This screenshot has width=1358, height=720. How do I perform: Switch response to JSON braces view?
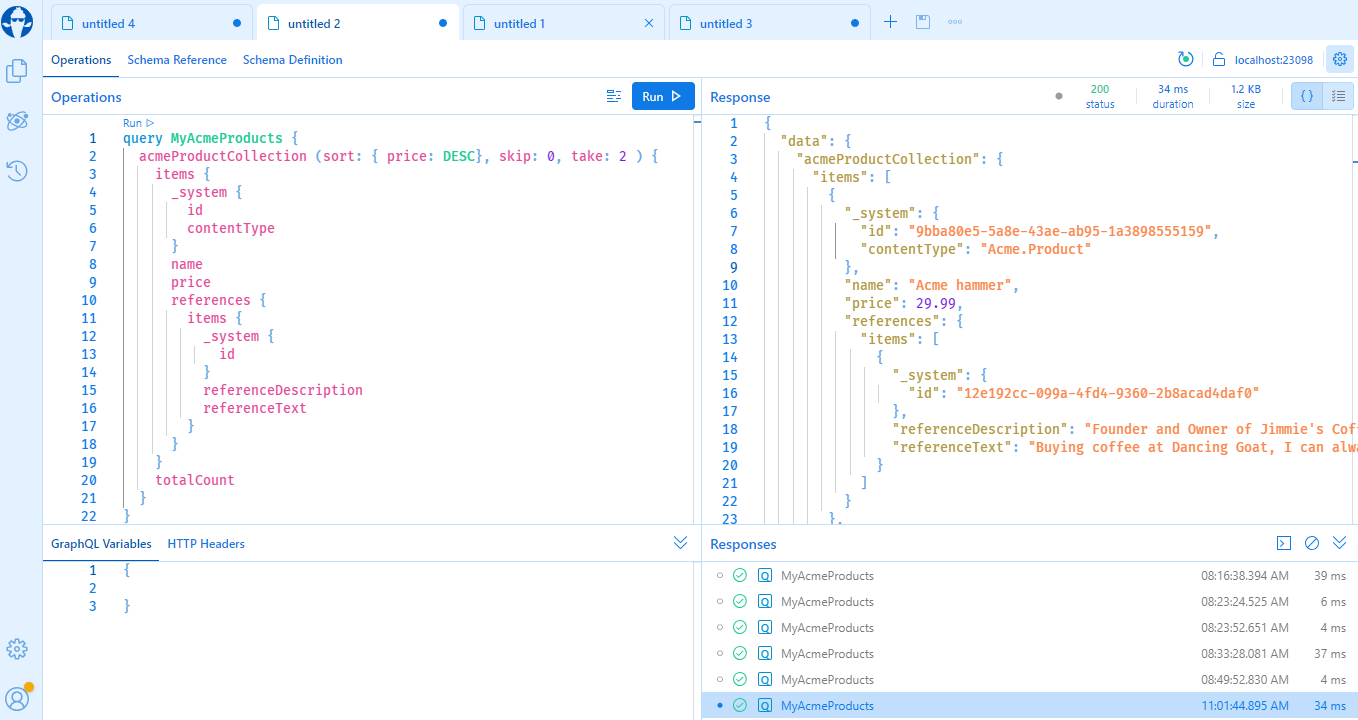(1306, 97)
